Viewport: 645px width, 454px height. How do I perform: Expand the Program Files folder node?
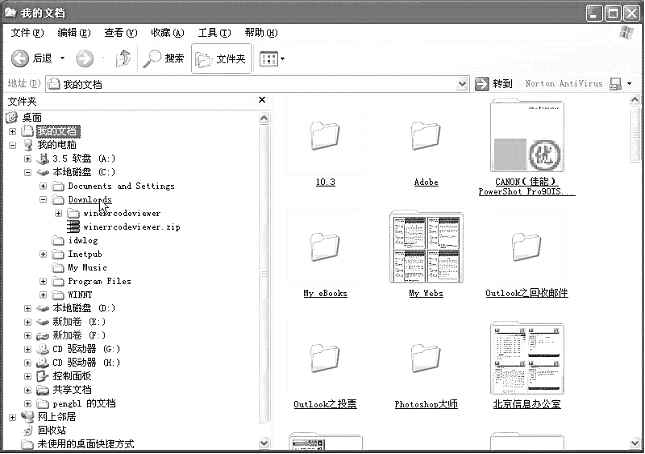(43, 281)
